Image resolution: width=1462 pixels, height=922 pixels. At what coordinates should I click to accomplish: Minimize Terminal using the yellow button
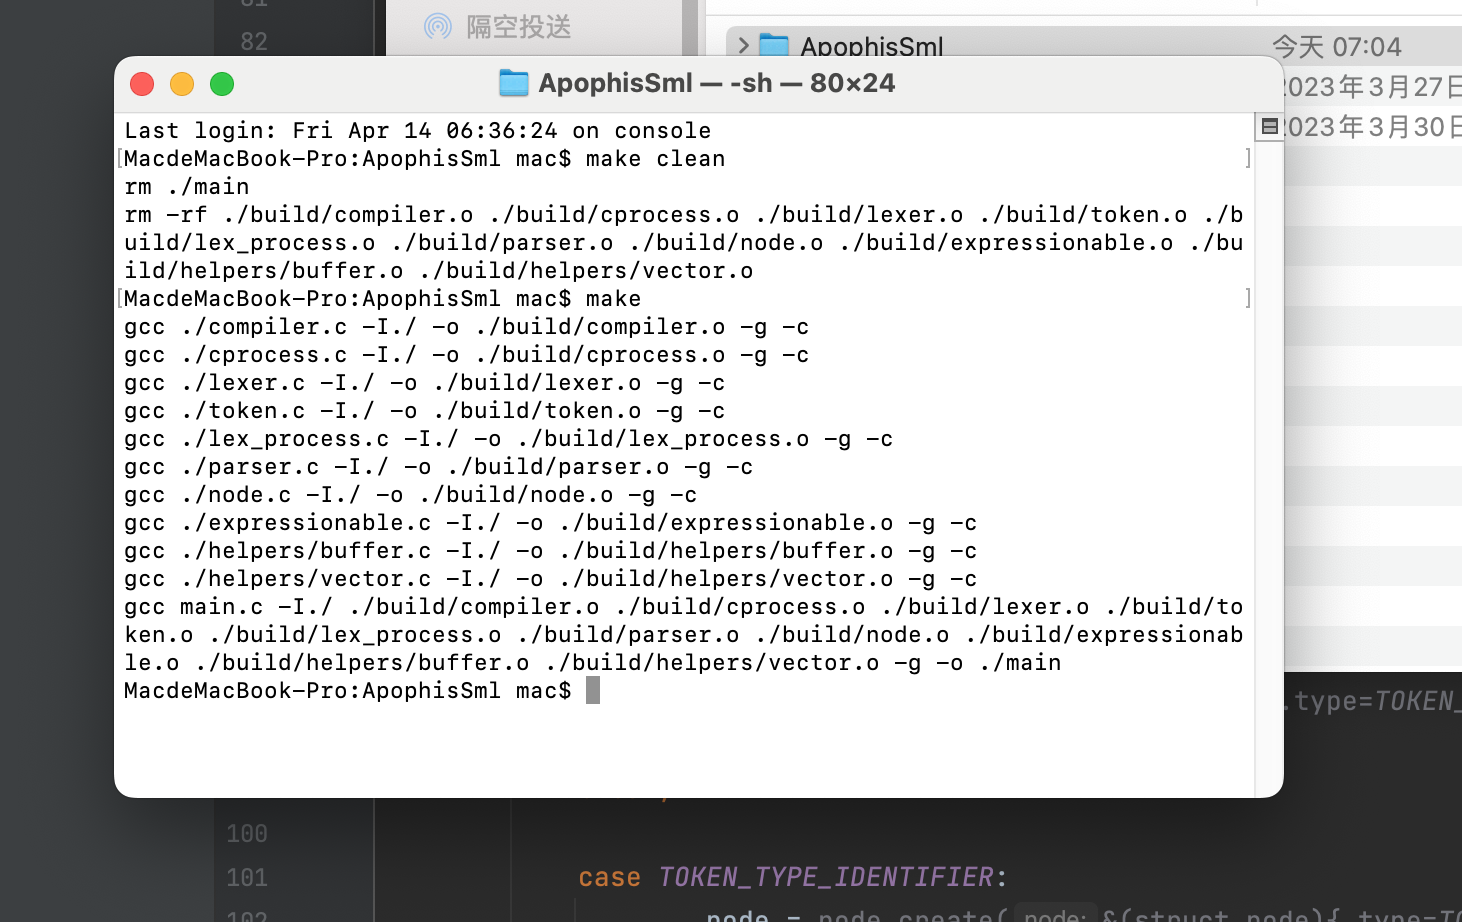(x=182, y=84)
